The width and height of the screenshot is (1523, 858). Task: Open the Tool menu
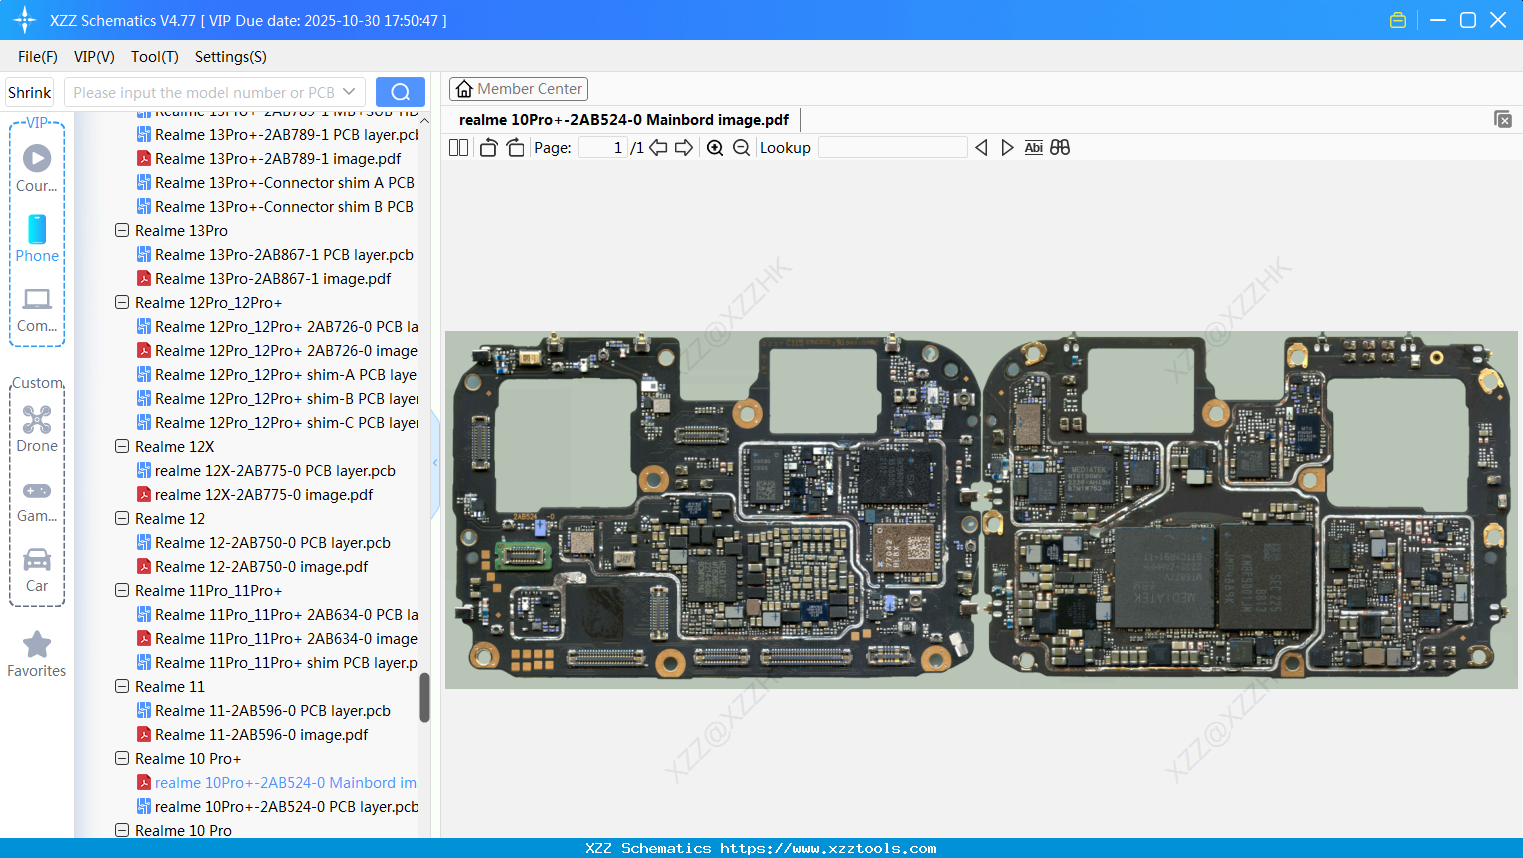[x=154, y=57]
